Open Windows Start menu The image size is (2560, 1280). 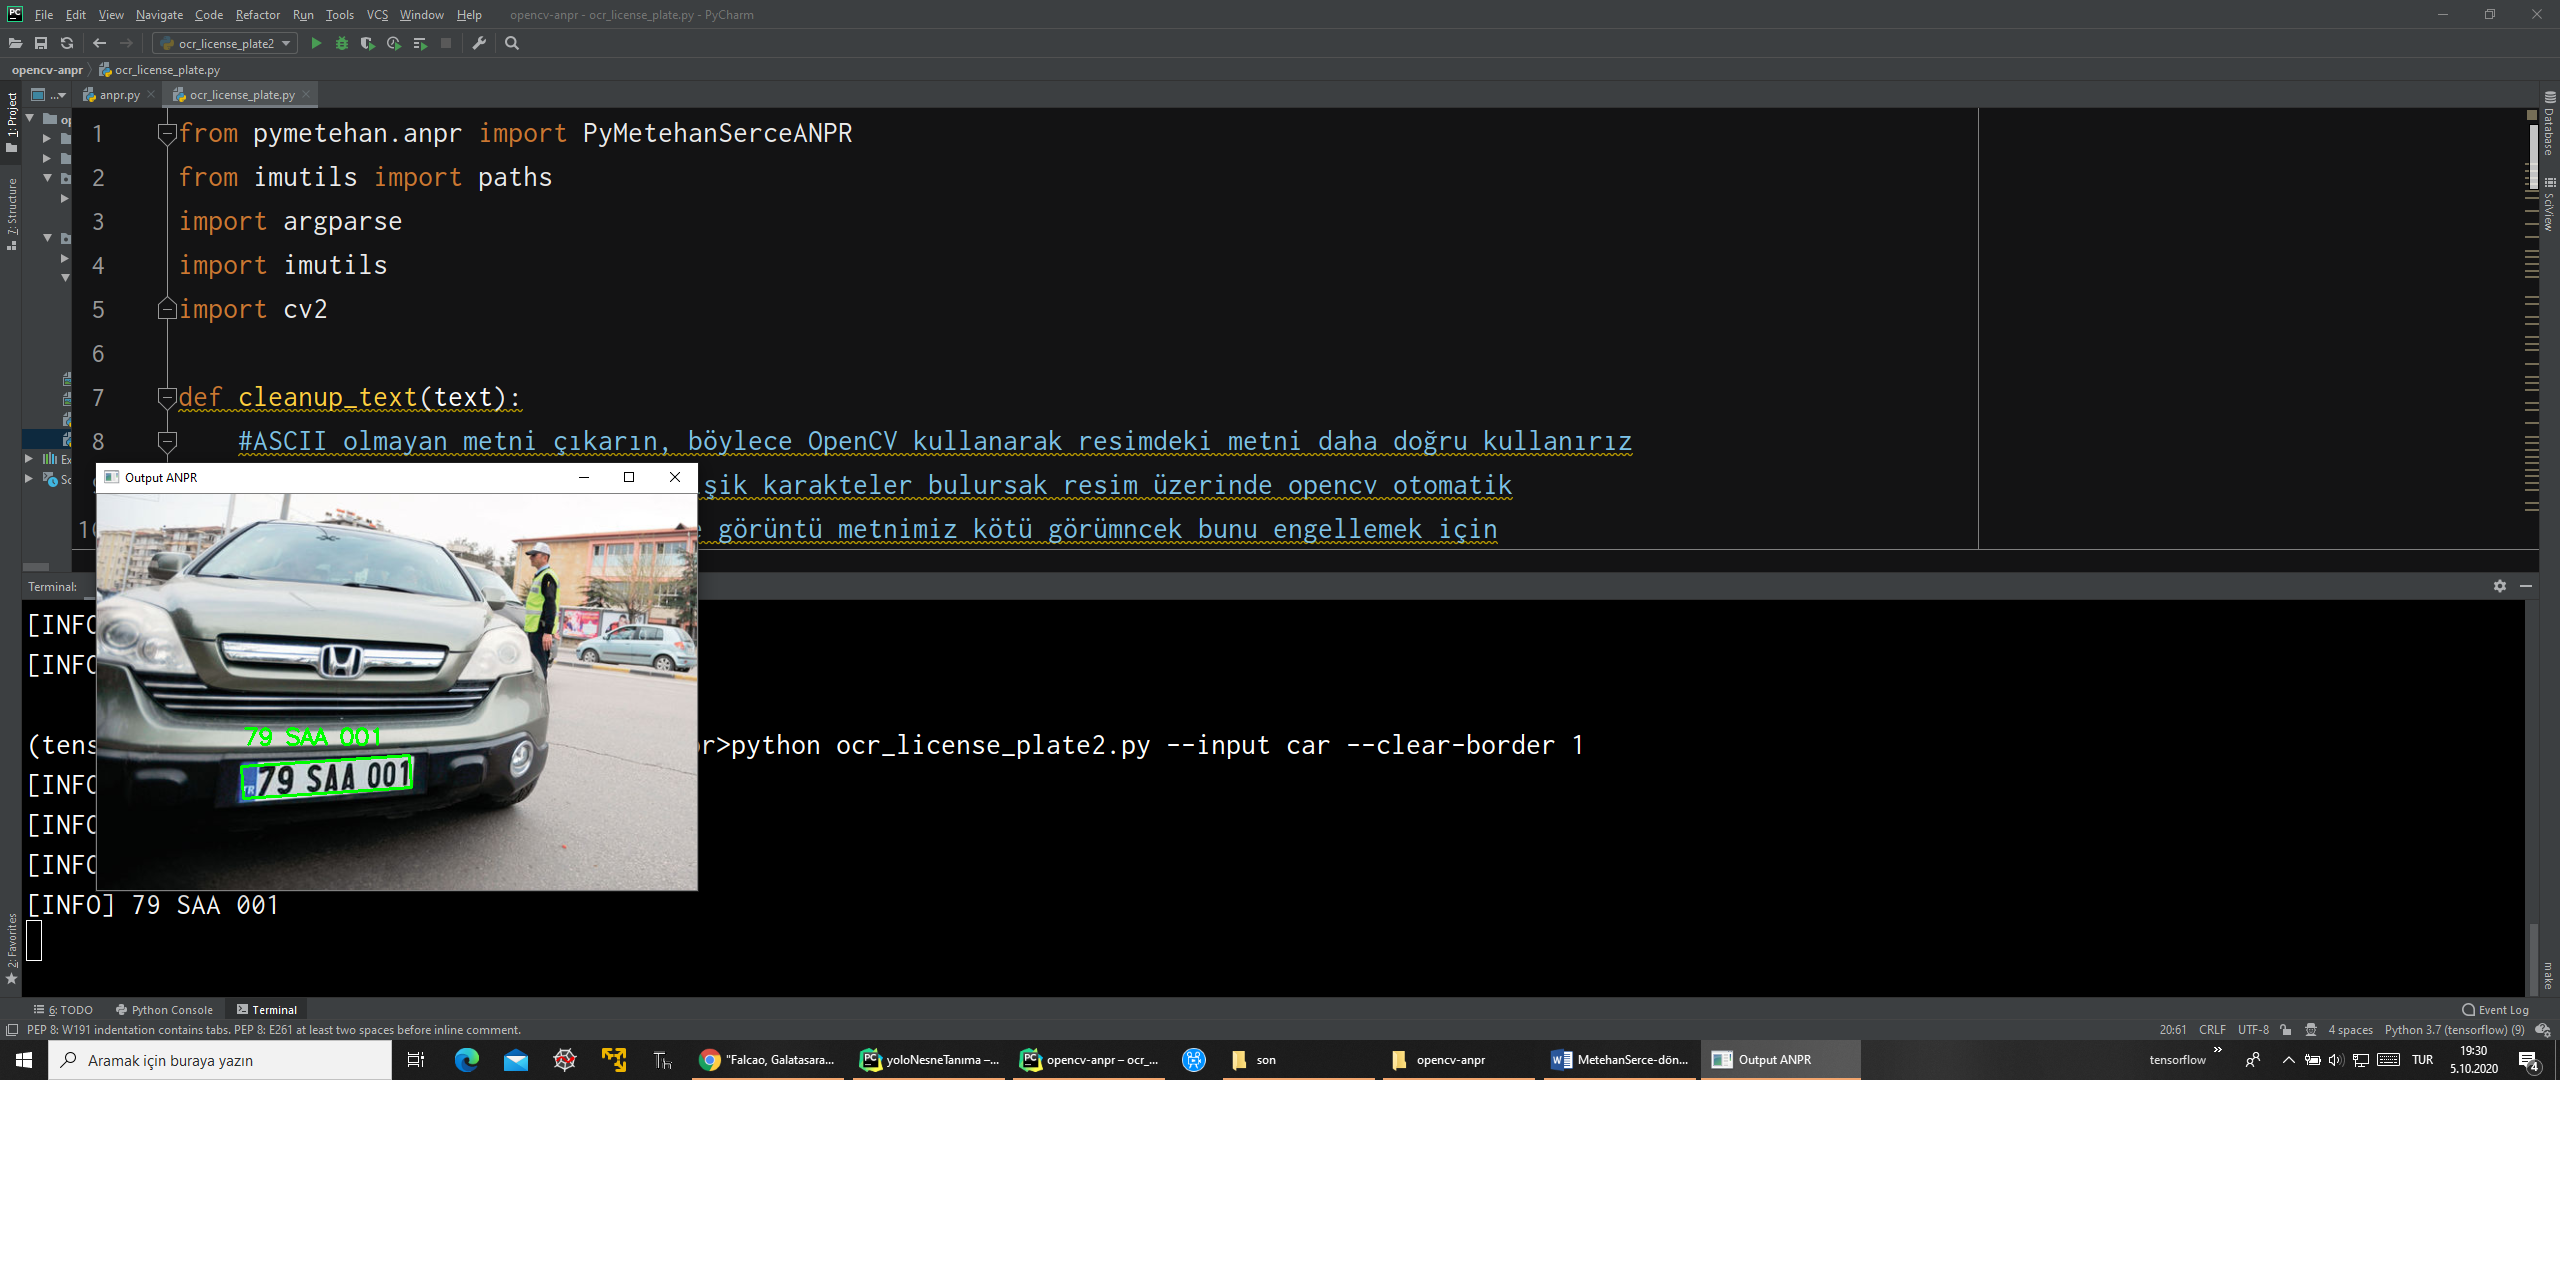[x=24, y=1060]
